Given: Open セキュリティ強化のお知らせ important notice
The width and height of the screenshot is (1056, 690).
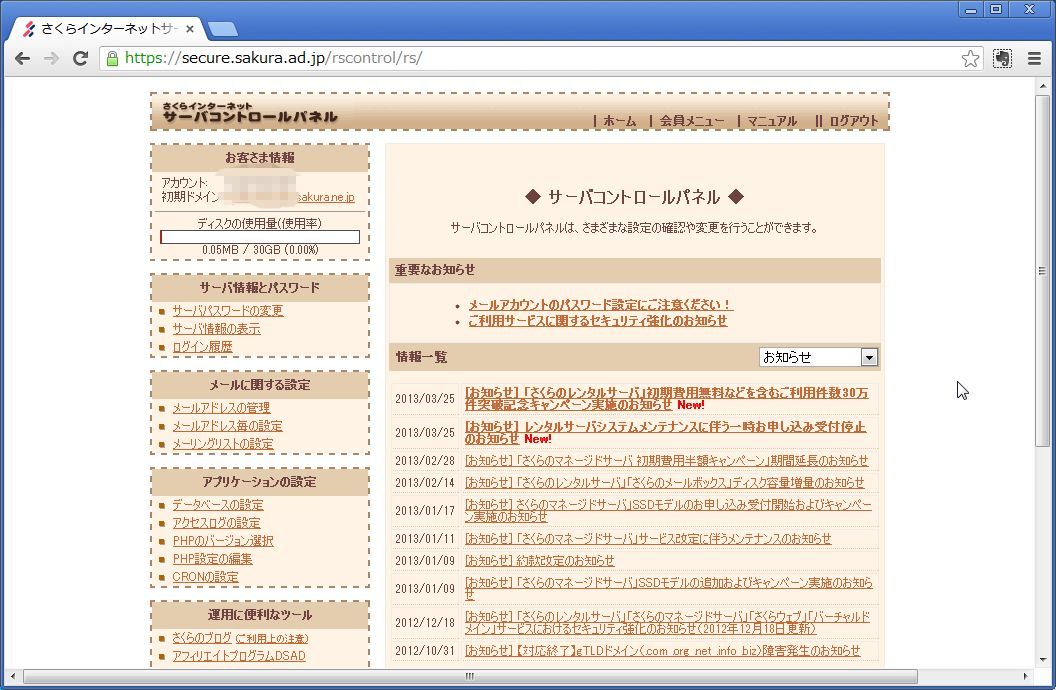Looking at the screenshot, I should (x=597, y=321).
